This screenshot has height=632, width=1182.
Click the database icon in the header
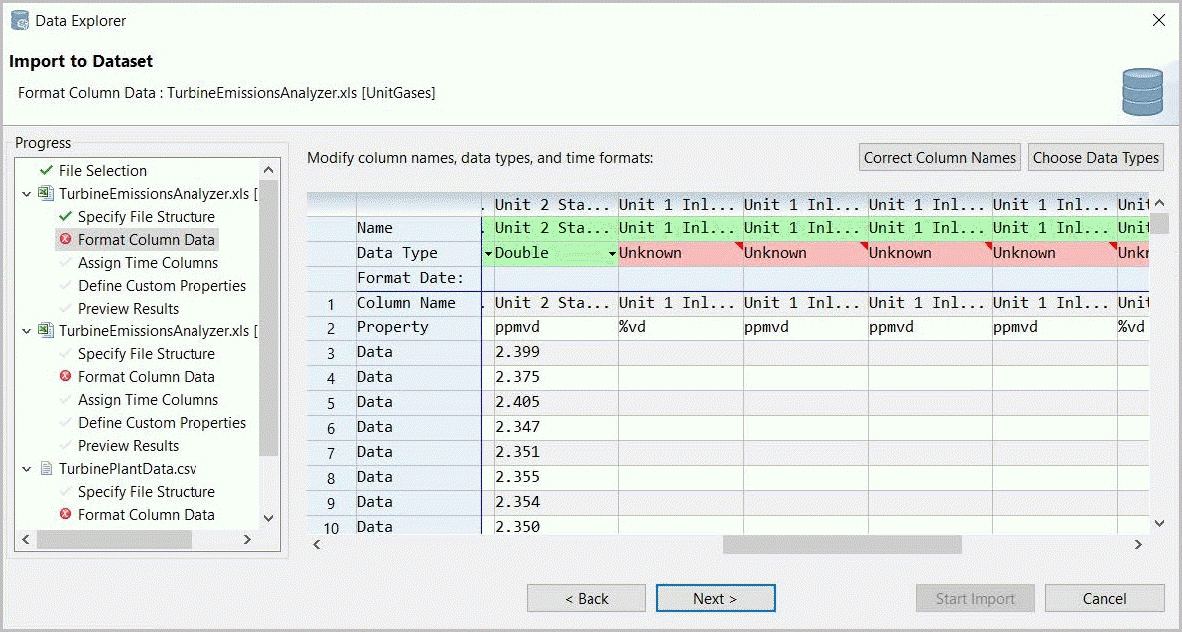click(x=1142, y=92)
